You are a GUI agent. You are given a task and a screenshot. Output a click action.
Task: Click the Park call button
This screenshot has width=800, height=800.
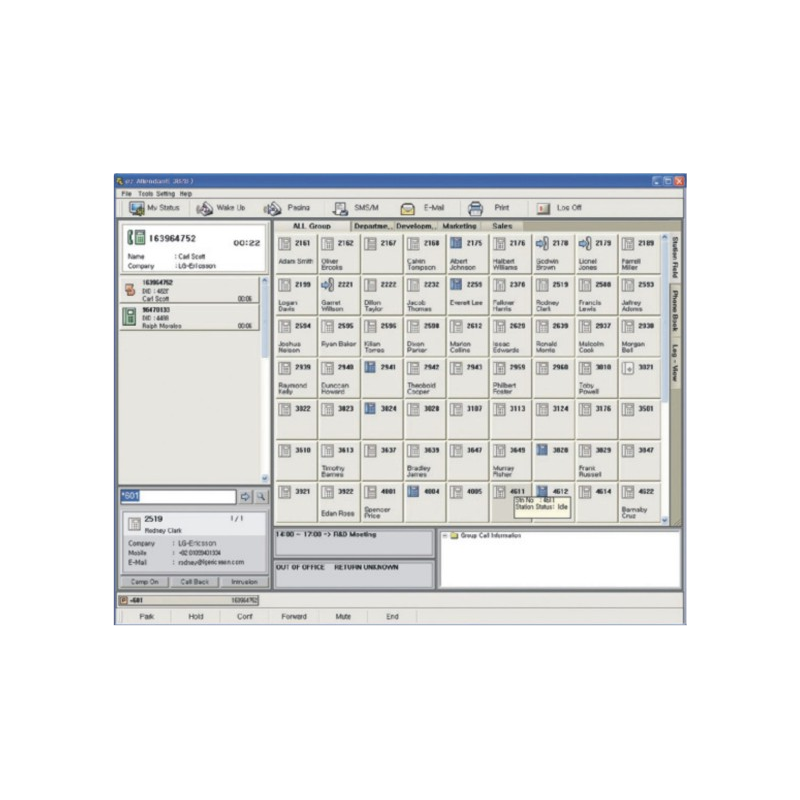coord(146,617)
